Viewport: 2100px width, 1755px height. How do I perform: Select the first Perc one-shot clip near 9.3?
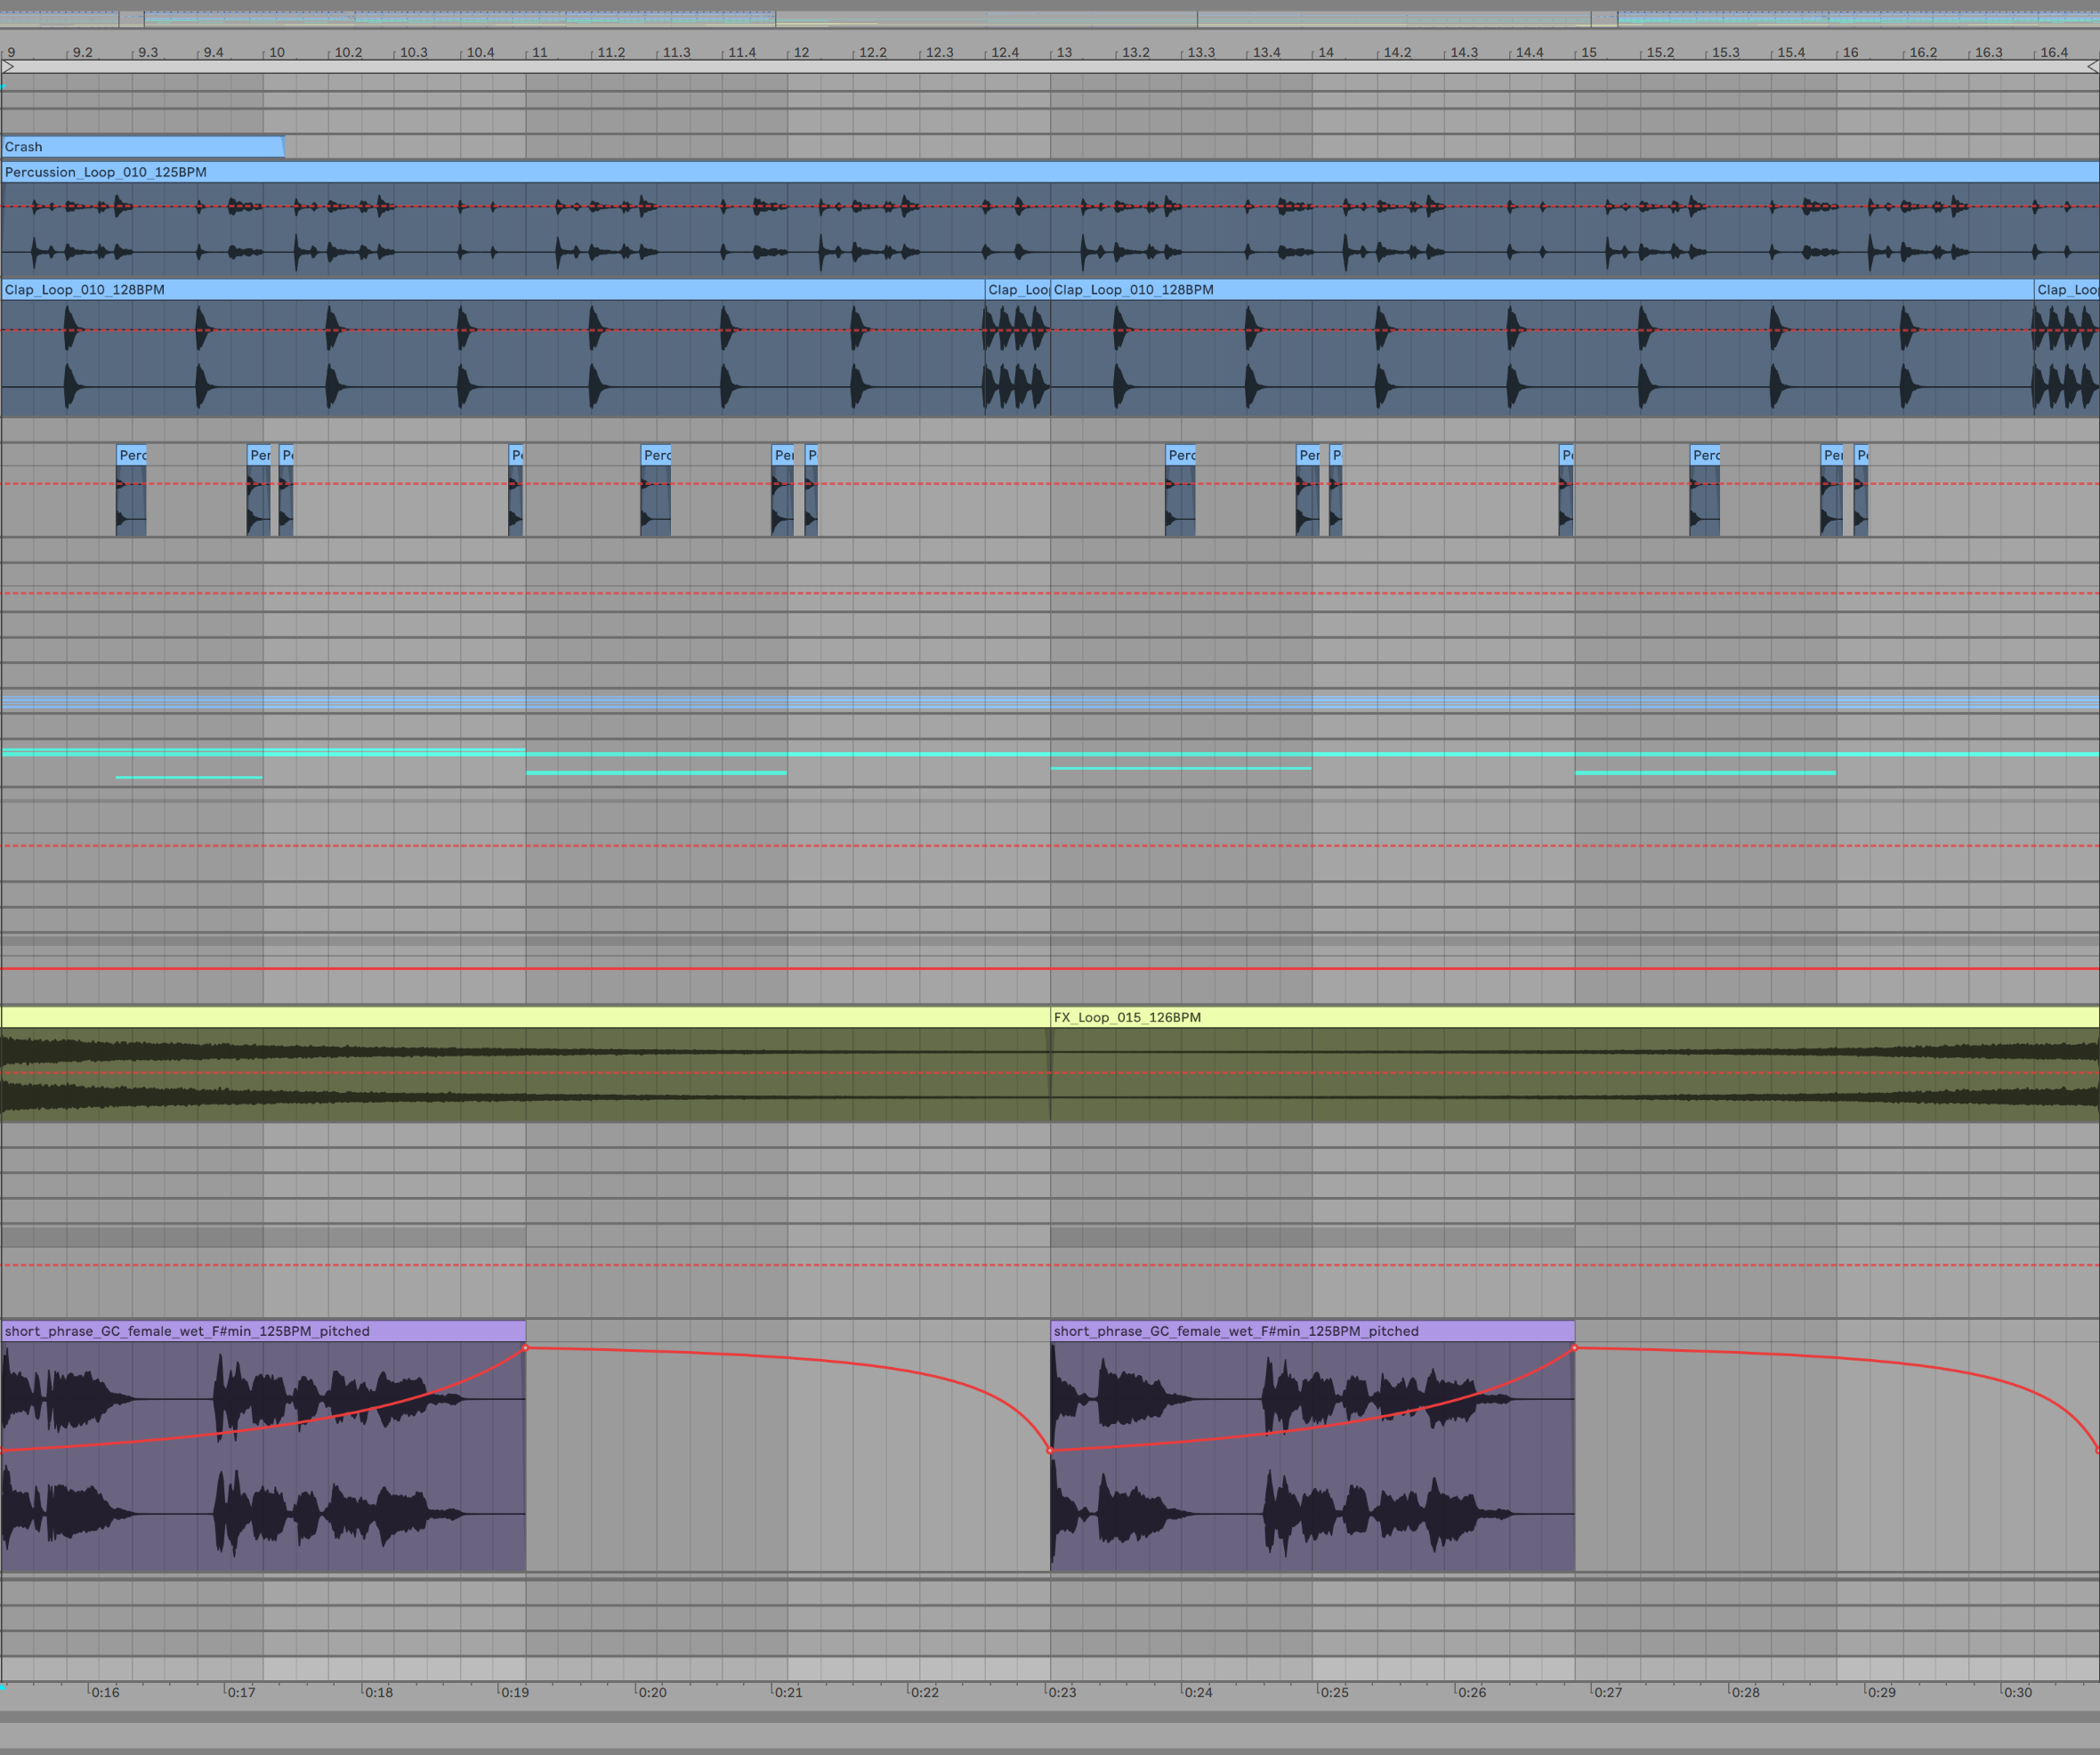(x=131, y=455)
